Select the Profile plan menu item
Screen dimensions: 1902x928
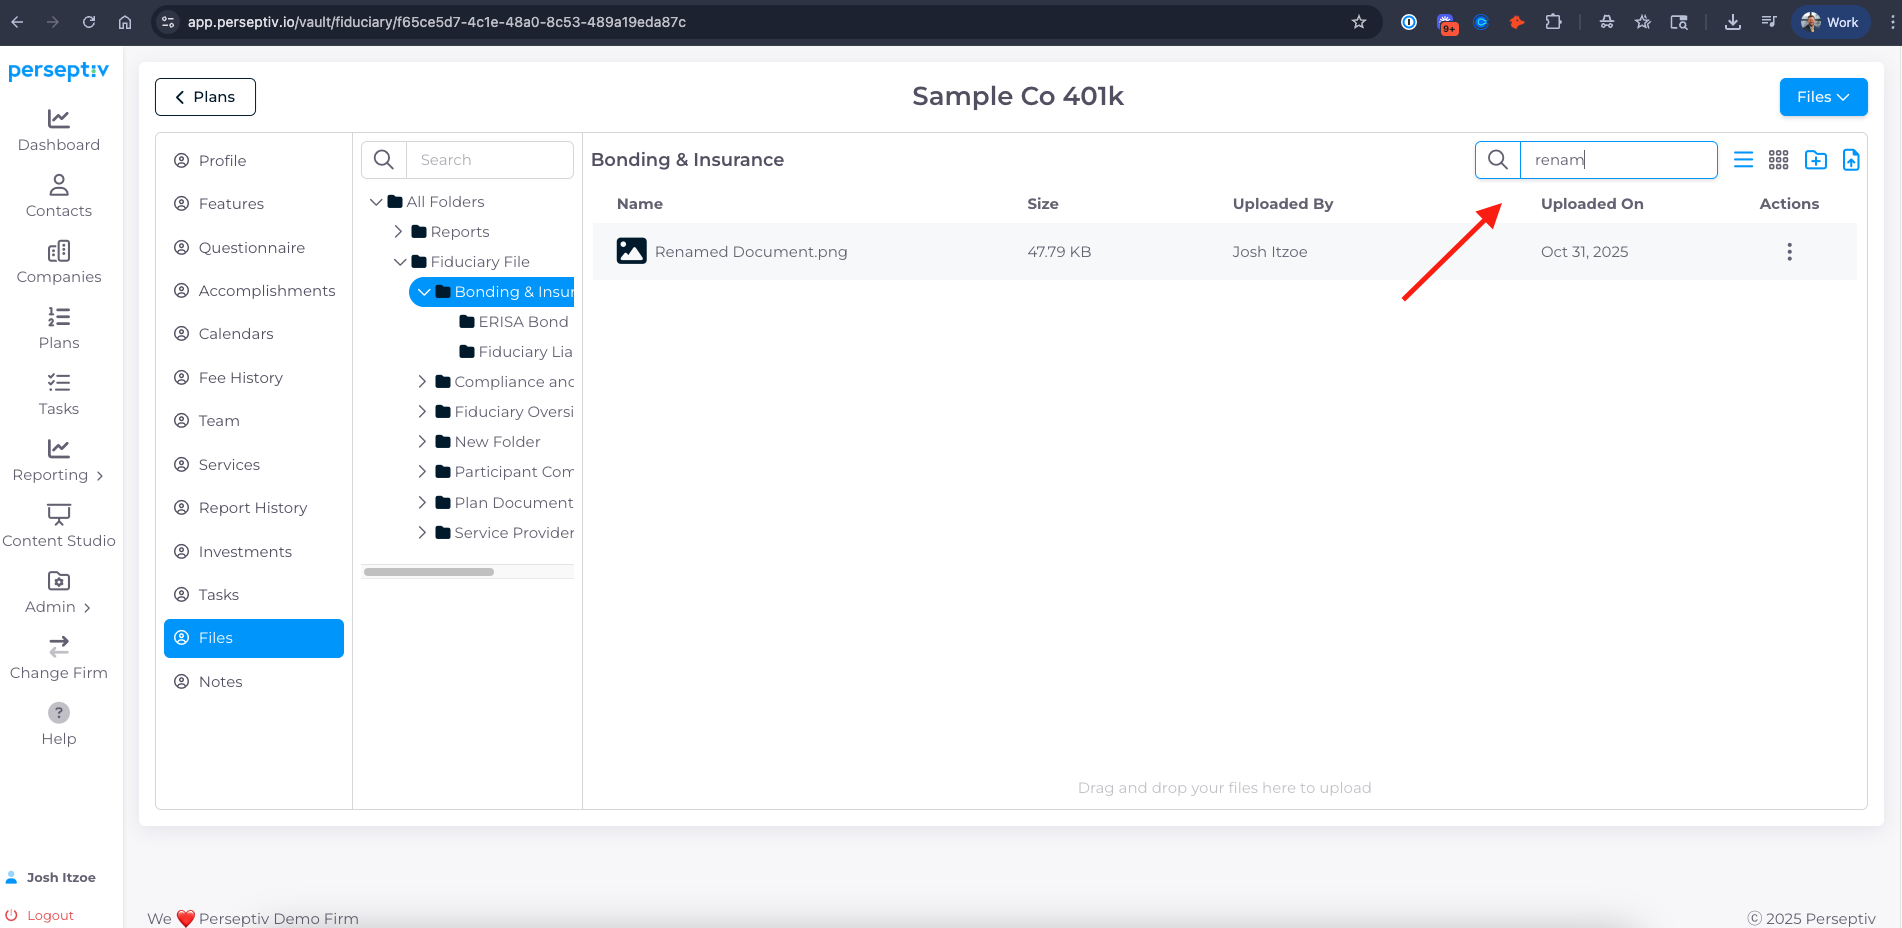pos(254,161)
